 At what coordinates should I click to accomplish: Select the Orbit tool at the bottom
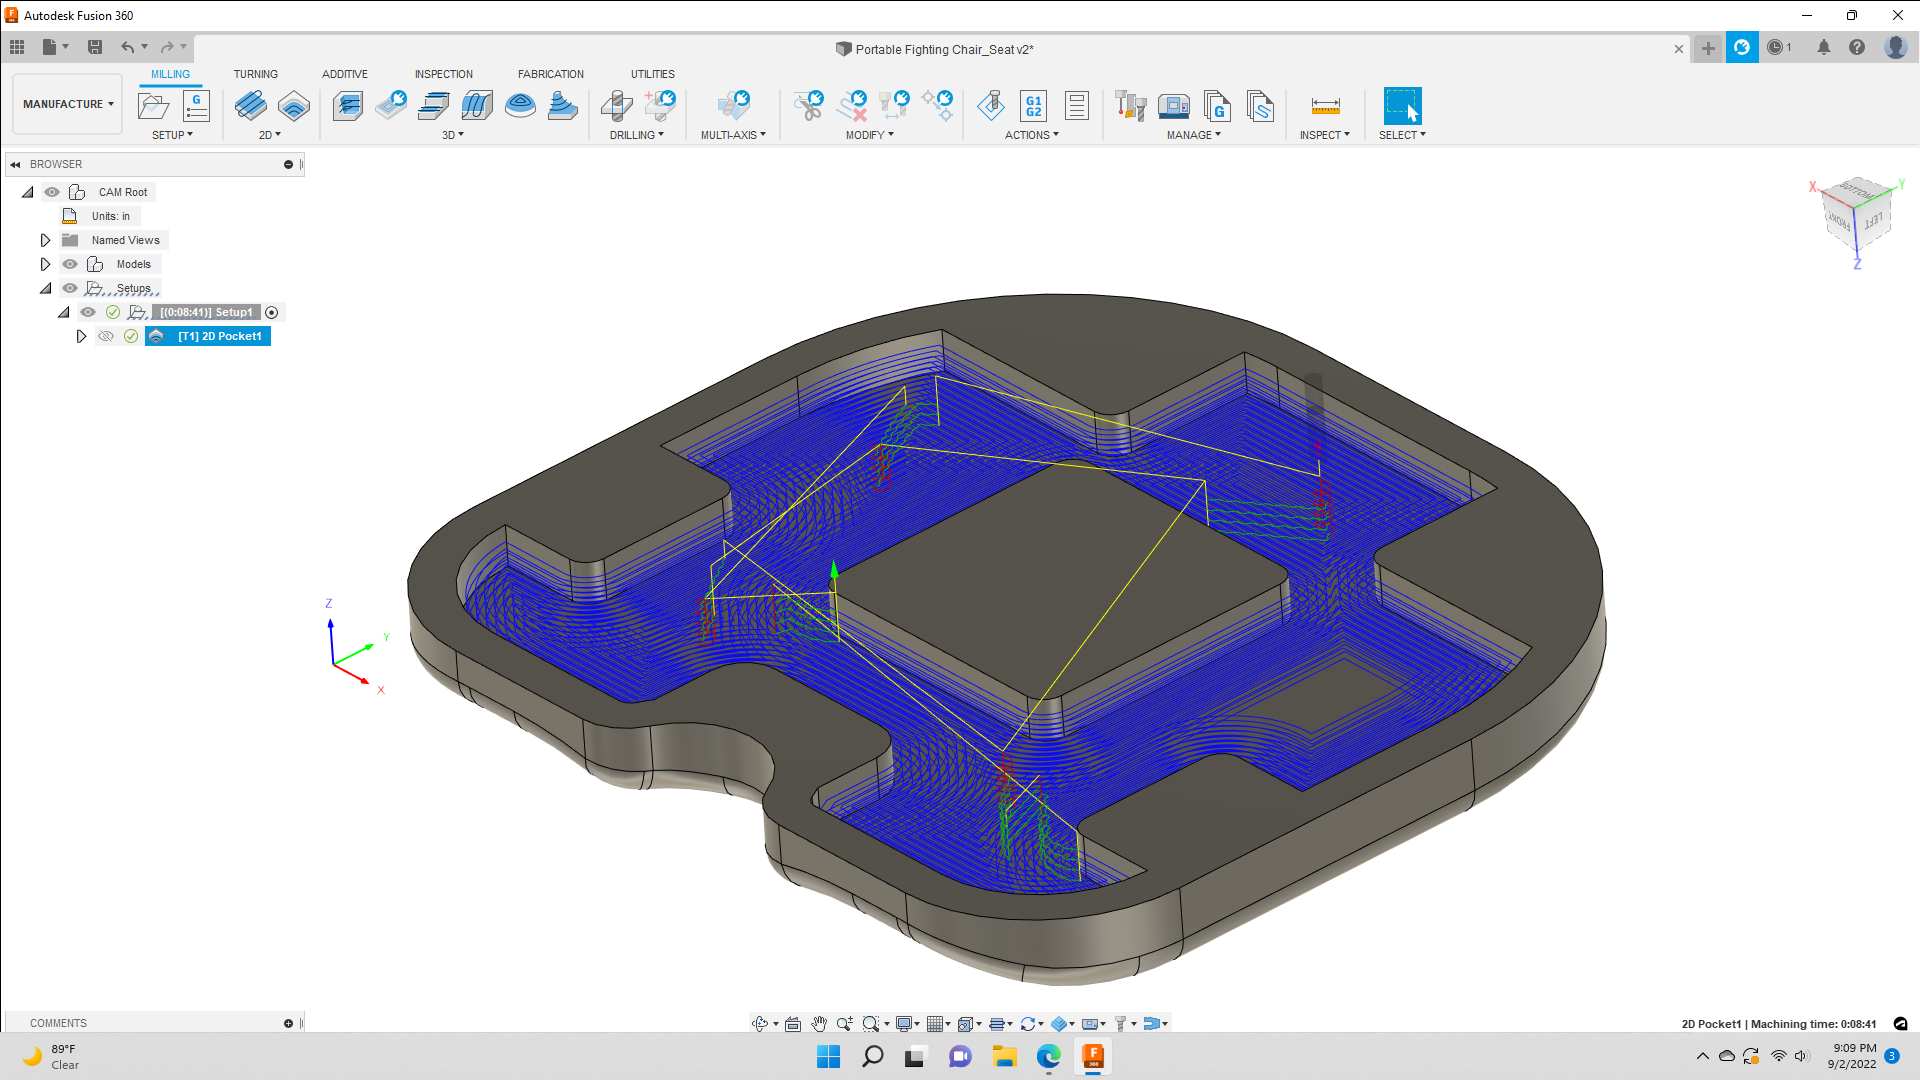762,1023
